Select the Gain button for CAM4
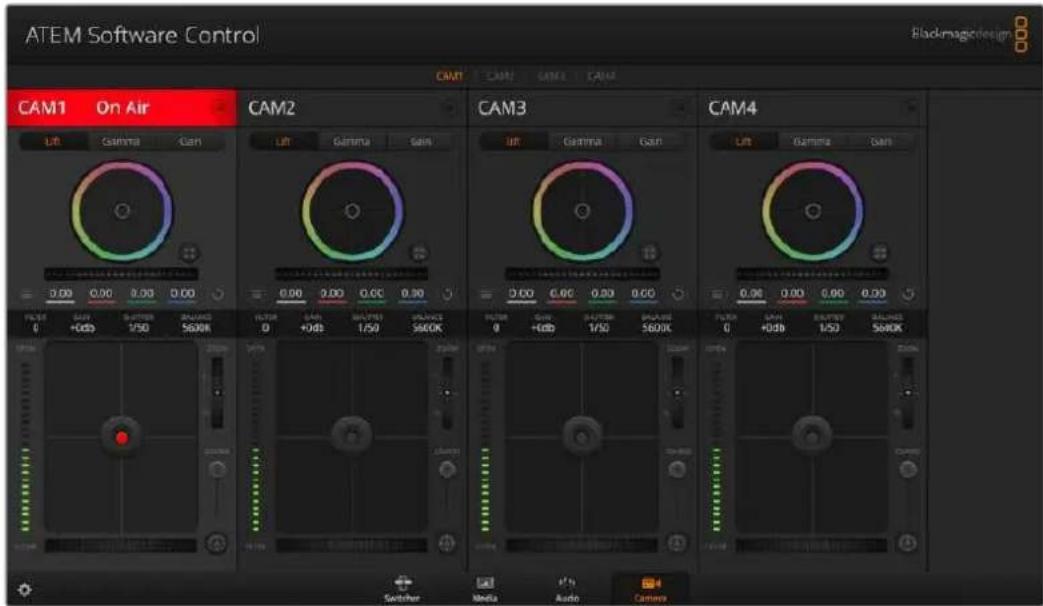This screenshot has height=606, width=1043. pyautogui.click(x=881, y=141)
